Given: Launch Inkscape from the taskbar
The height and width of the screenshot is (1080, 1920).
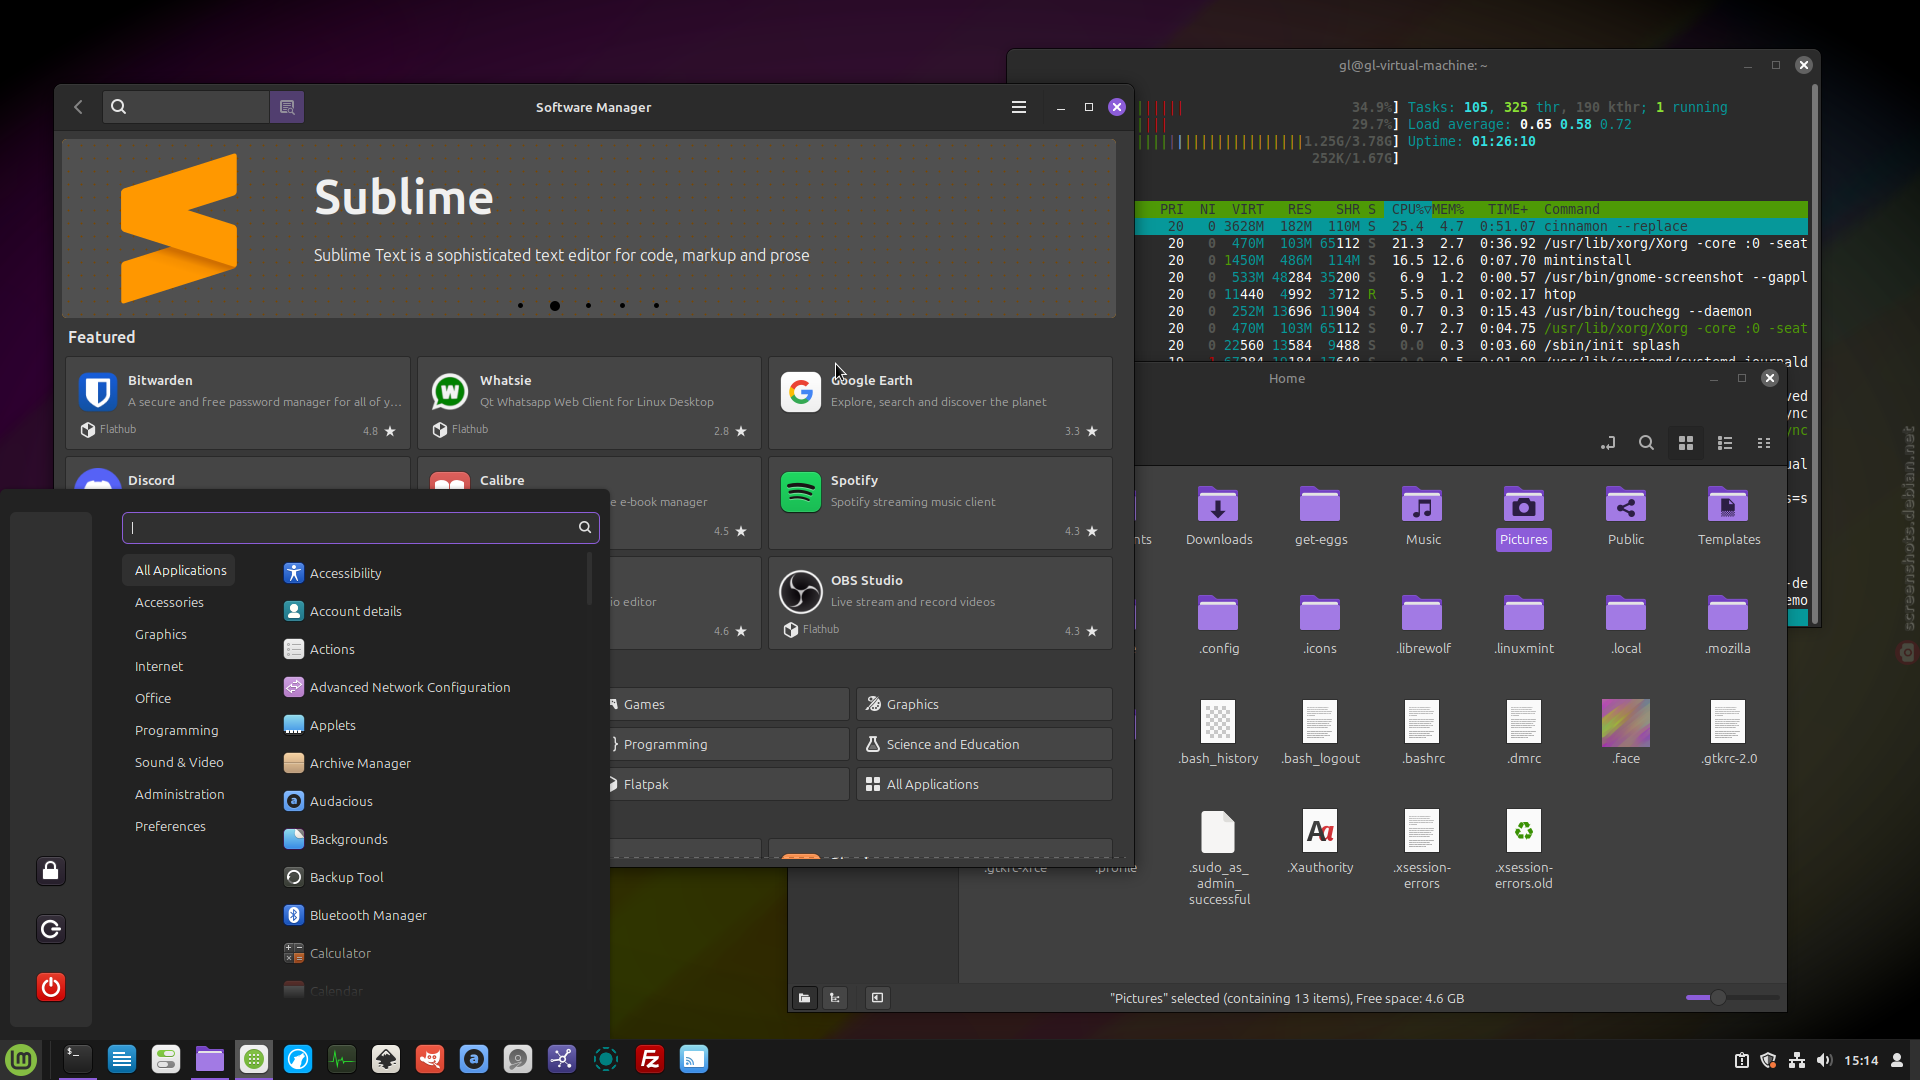Looking at the screenshot, I should [x=386, y=1059].
